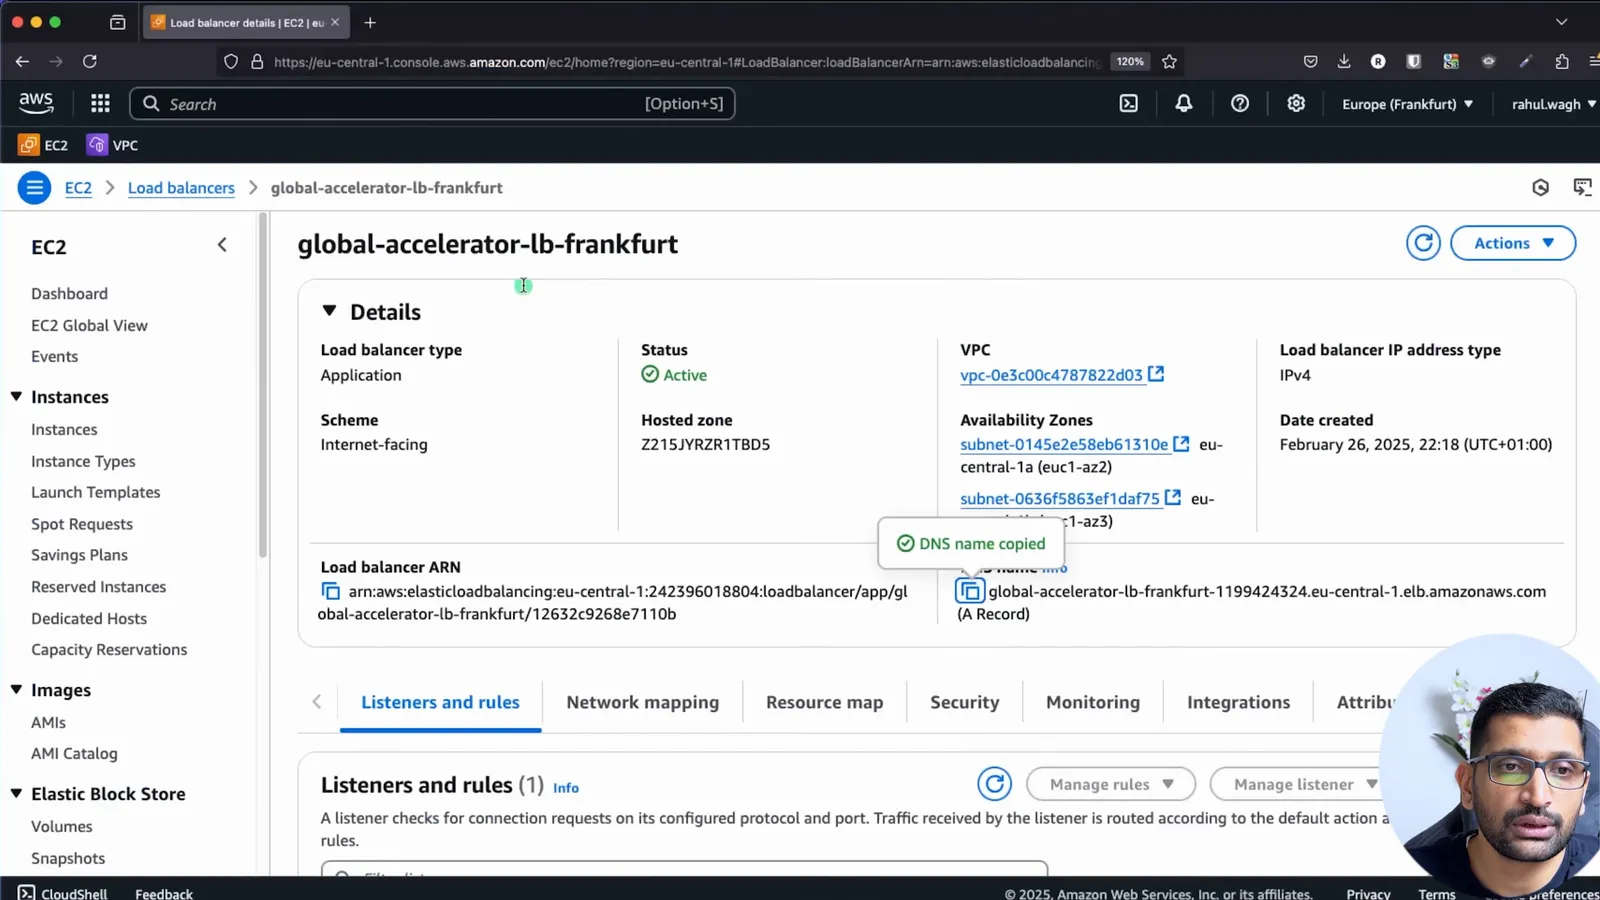Collapse the Elastic Block Store group
This screenshot has height=900, width=1600.
(x=17, y=794)
